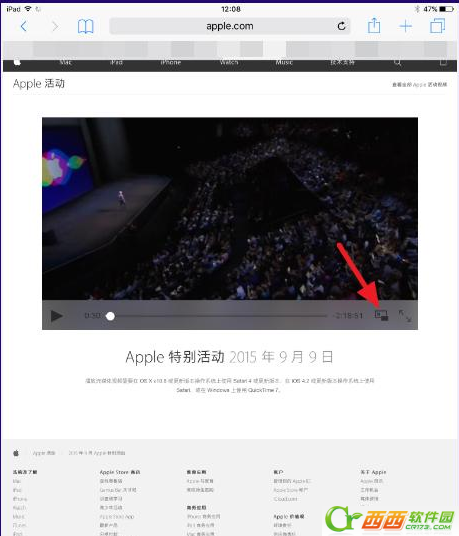The image size is (459, 536).
Task: Click the remaining time label in the player
Action: (348, 315)
